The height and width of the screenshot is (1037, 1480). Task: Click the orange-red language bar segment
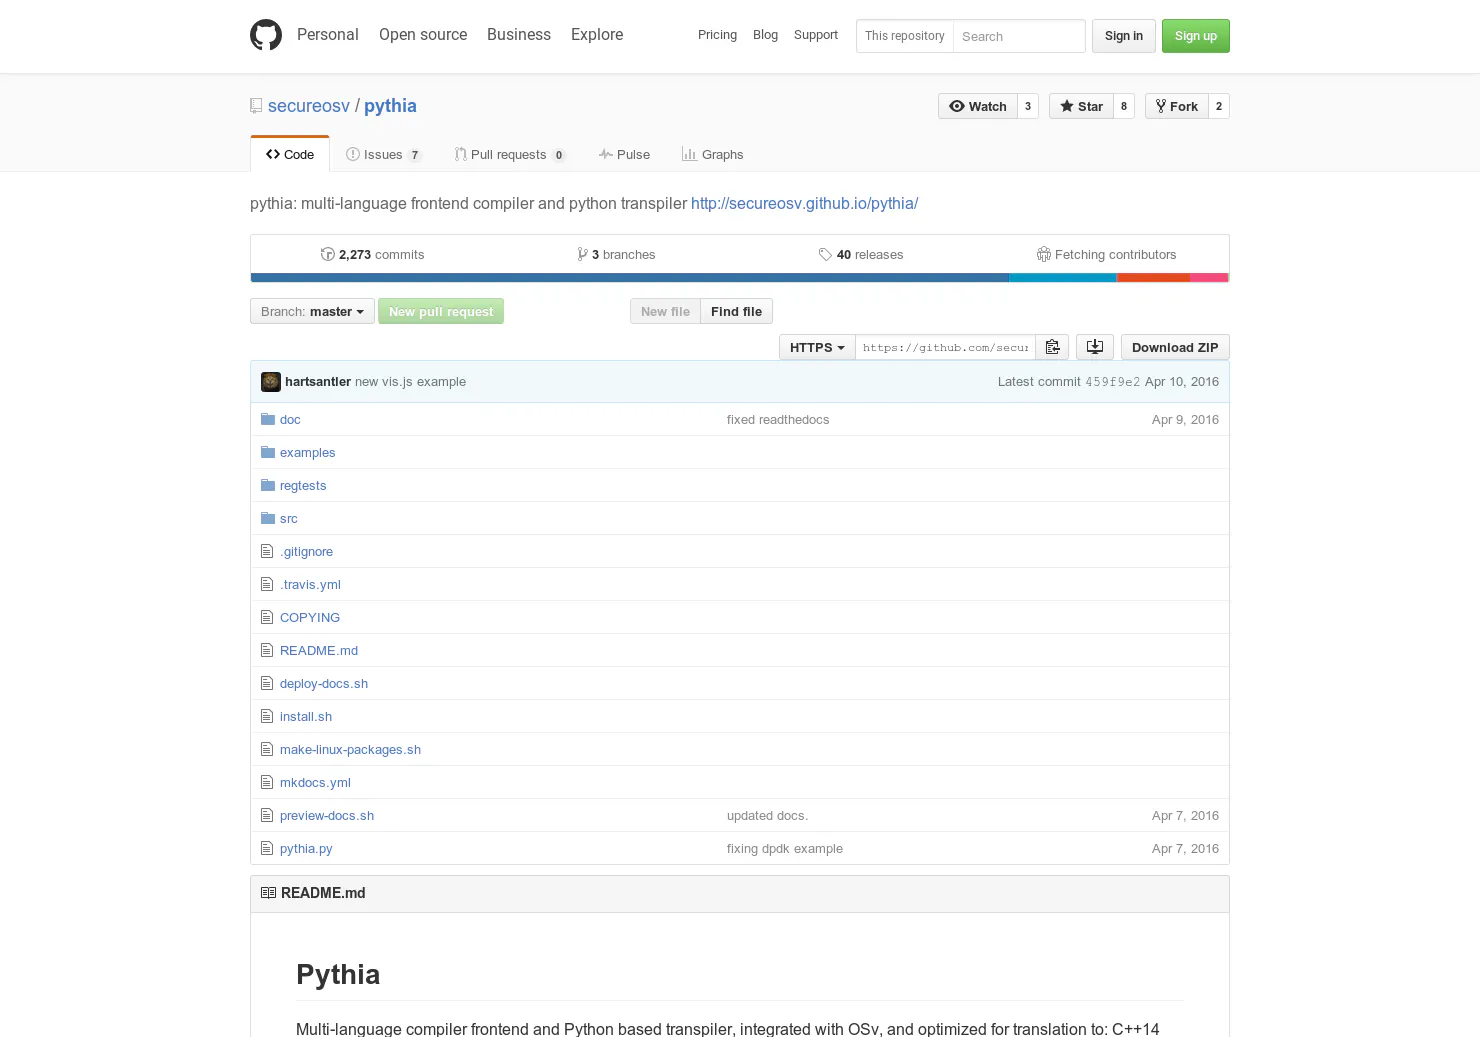(x=1153, y=278)
